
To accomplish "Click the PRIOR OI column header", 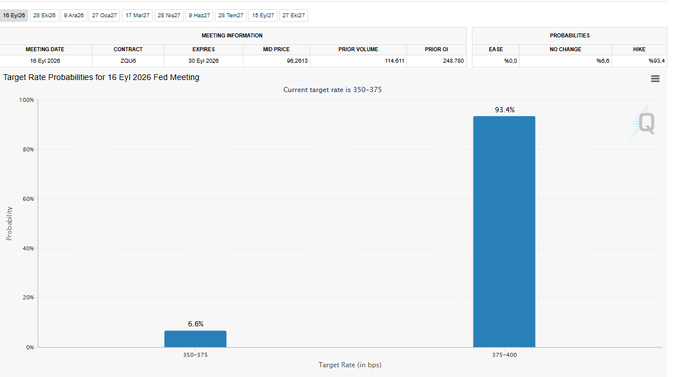I will tap(436, 49).
